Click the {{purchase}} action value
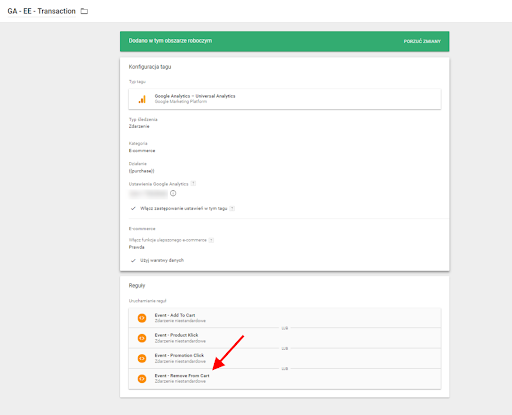The width and height of the screenshot is (512, 415). [x=142, y=171]
